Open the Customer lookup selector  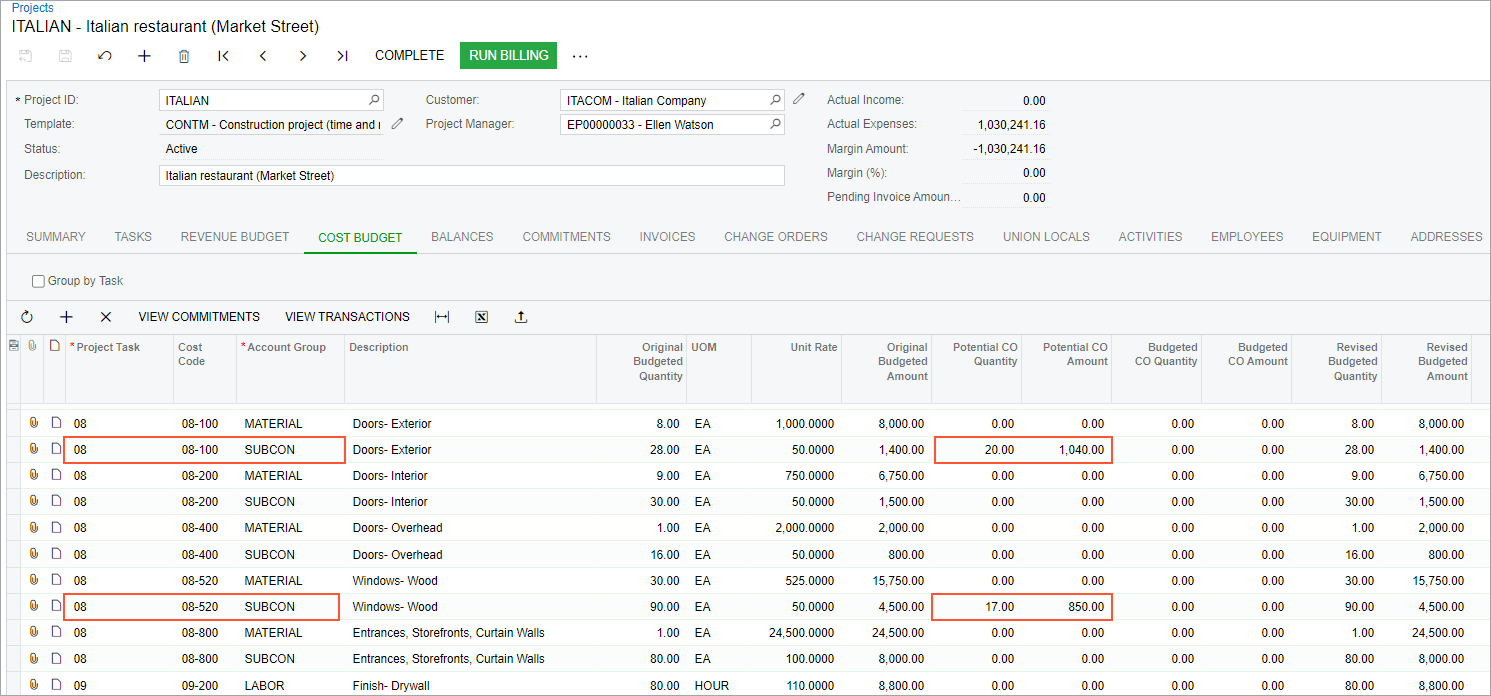775,100
